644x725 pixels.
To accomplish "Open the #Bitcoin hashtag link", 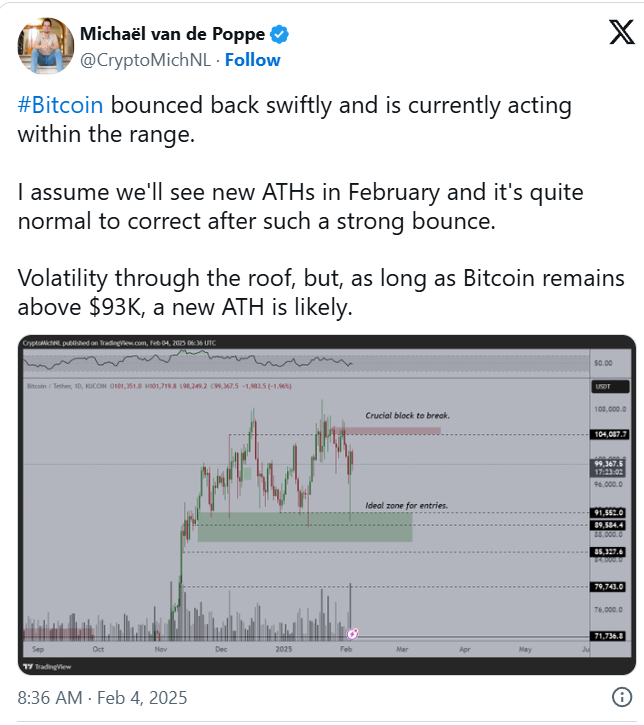I will pyautogui.click(x=60, y=105).
